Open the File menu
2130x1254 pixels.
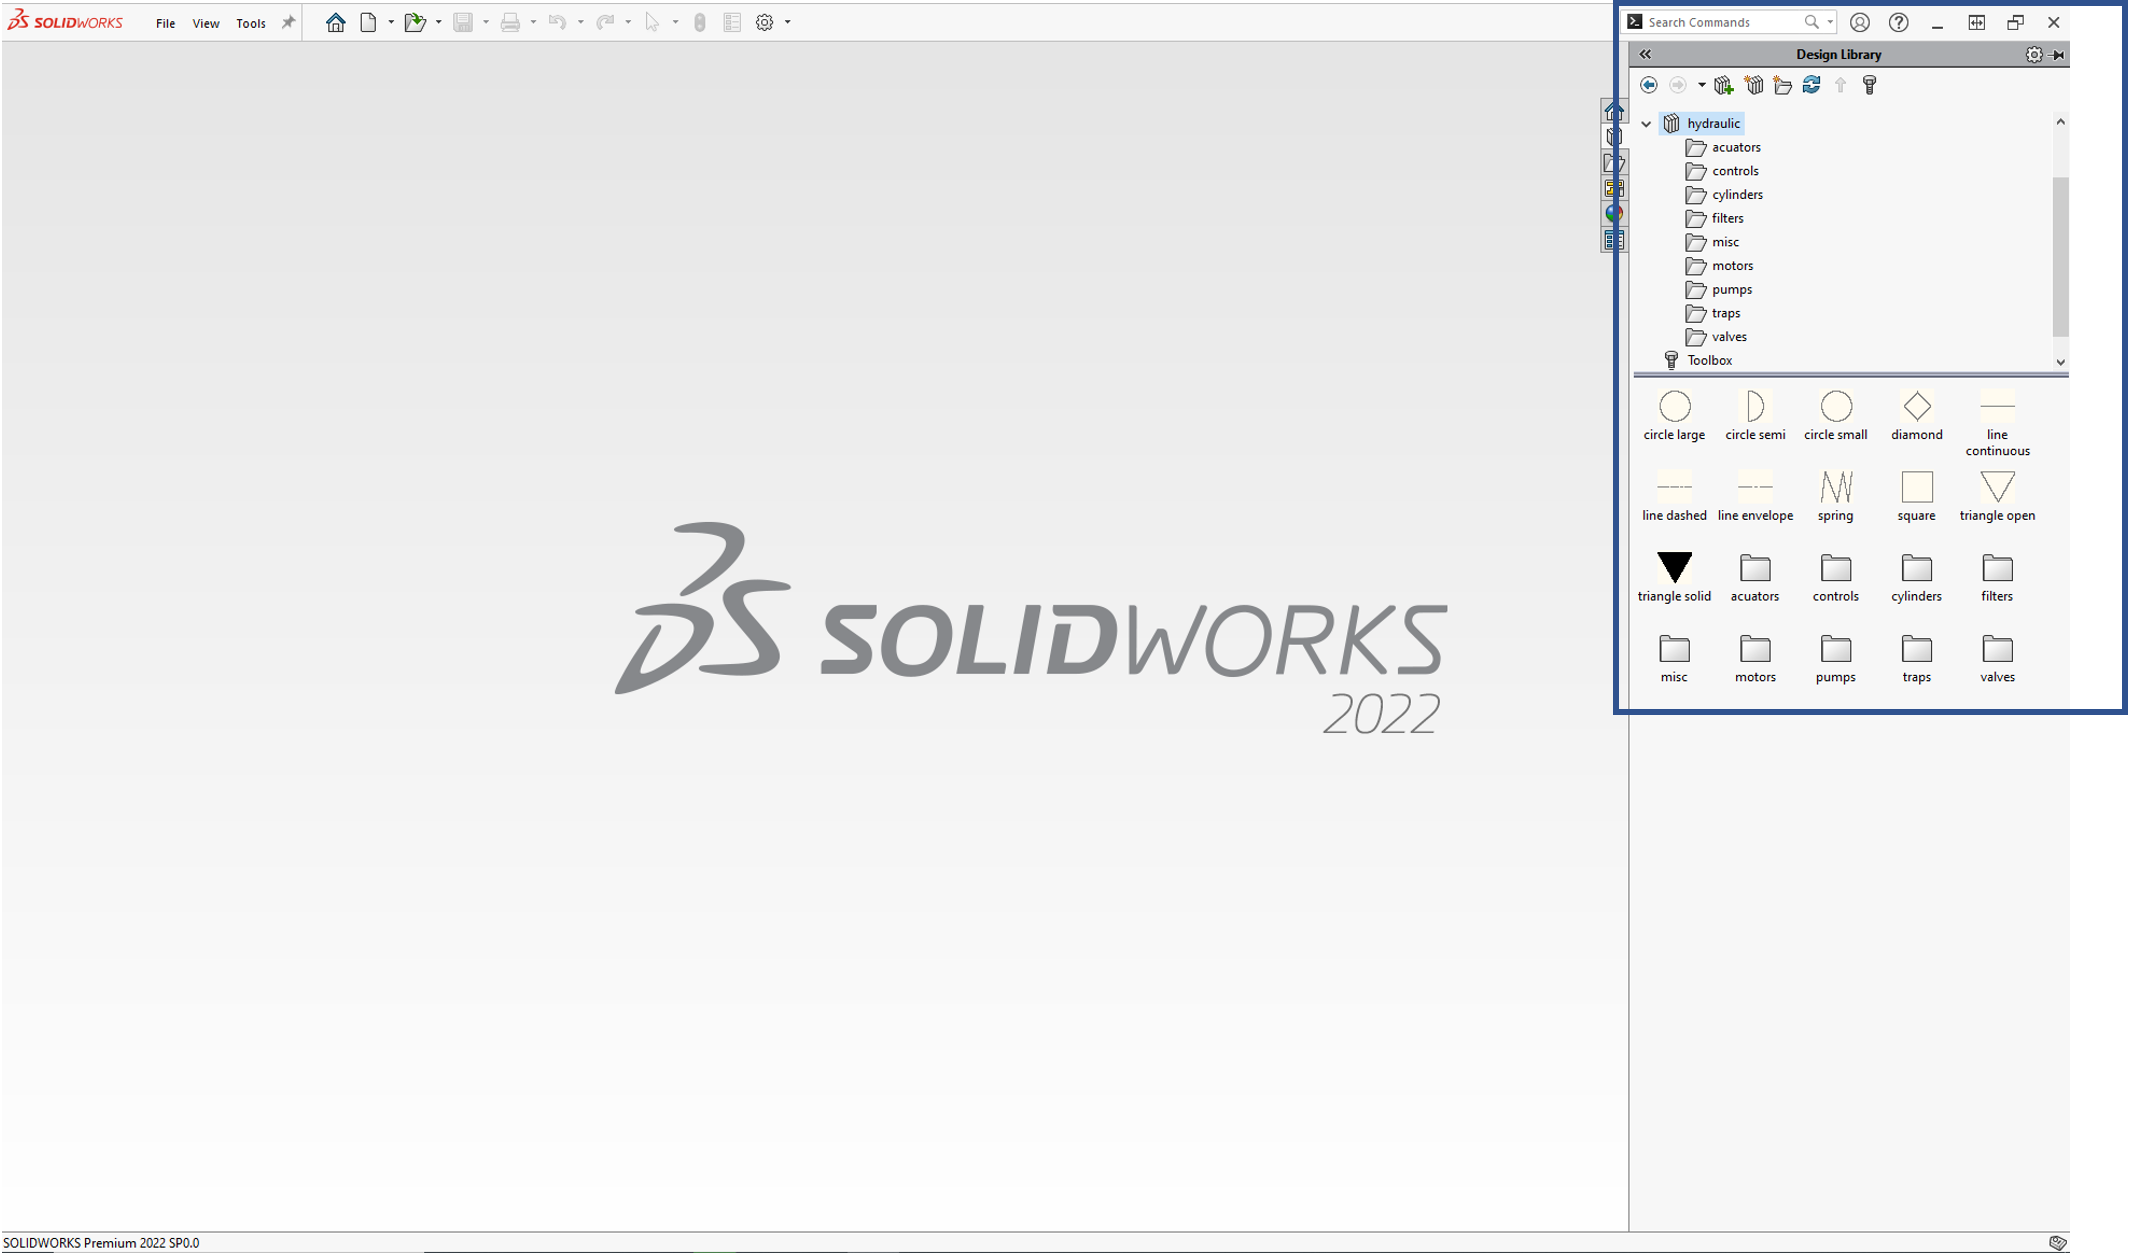[x=165, y=23]
